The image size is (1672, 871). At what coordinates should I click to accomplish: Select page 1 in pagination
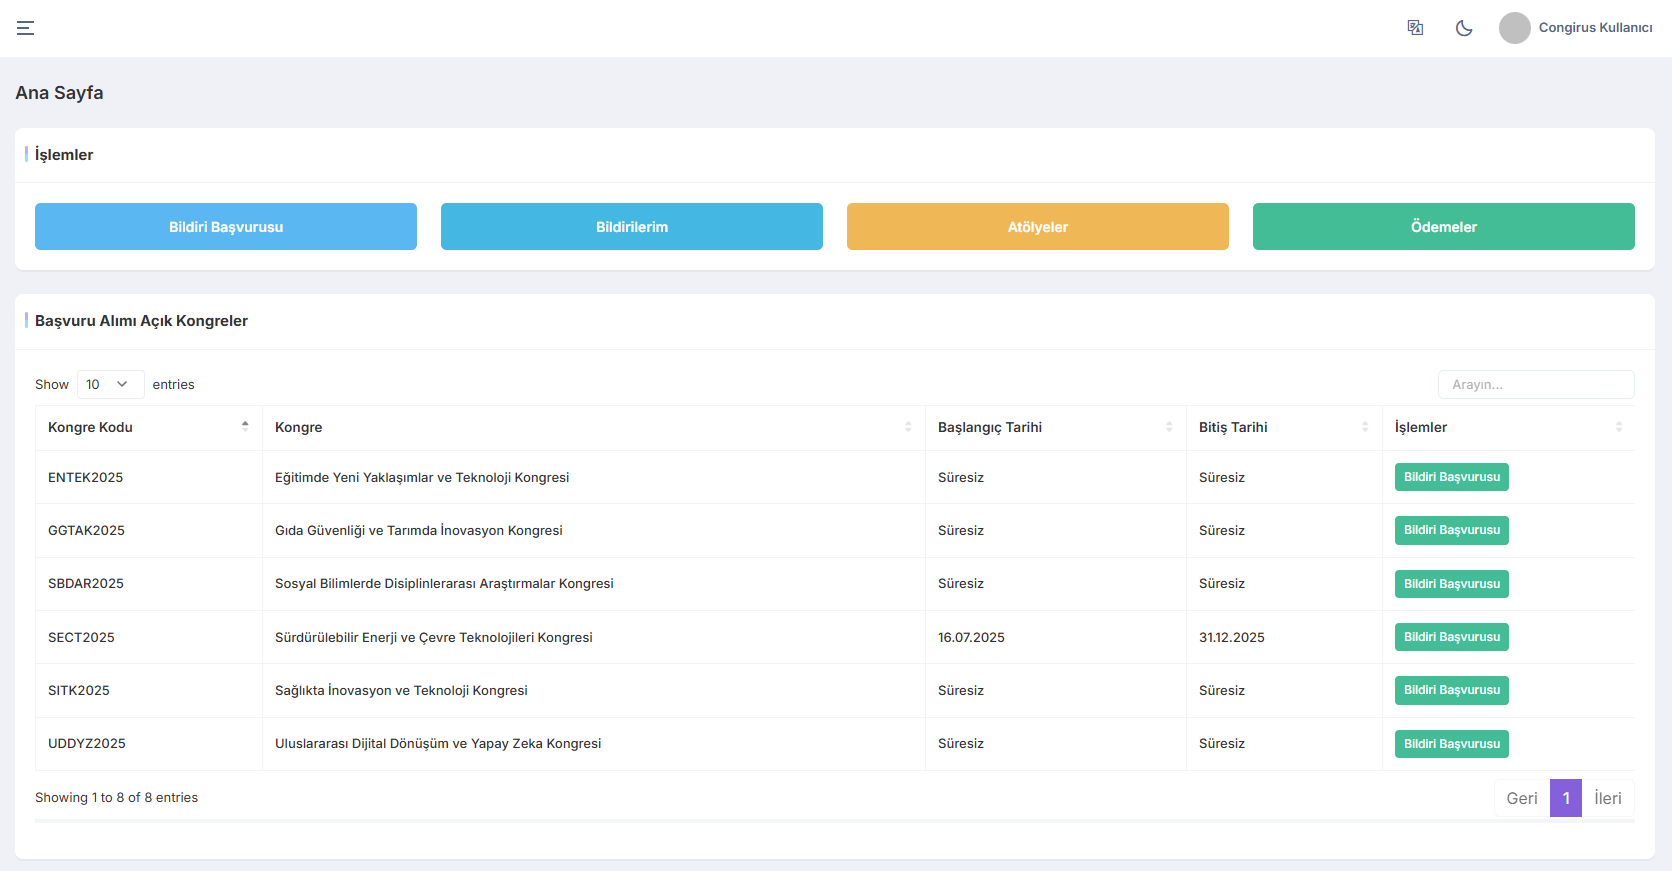[1566, 798]
